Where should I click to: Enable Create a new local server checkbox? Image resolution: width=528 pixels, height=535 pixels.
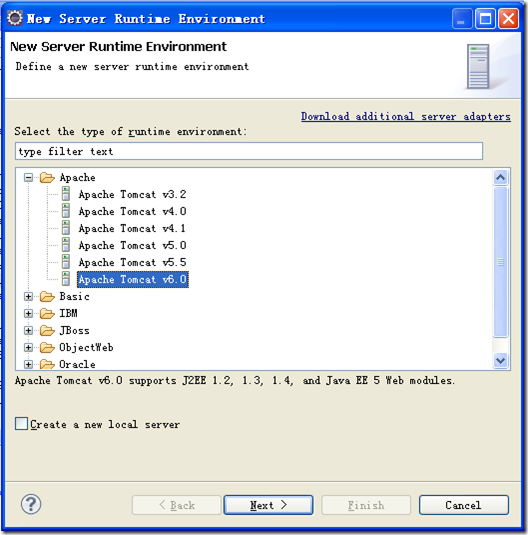tap(22, 423)
